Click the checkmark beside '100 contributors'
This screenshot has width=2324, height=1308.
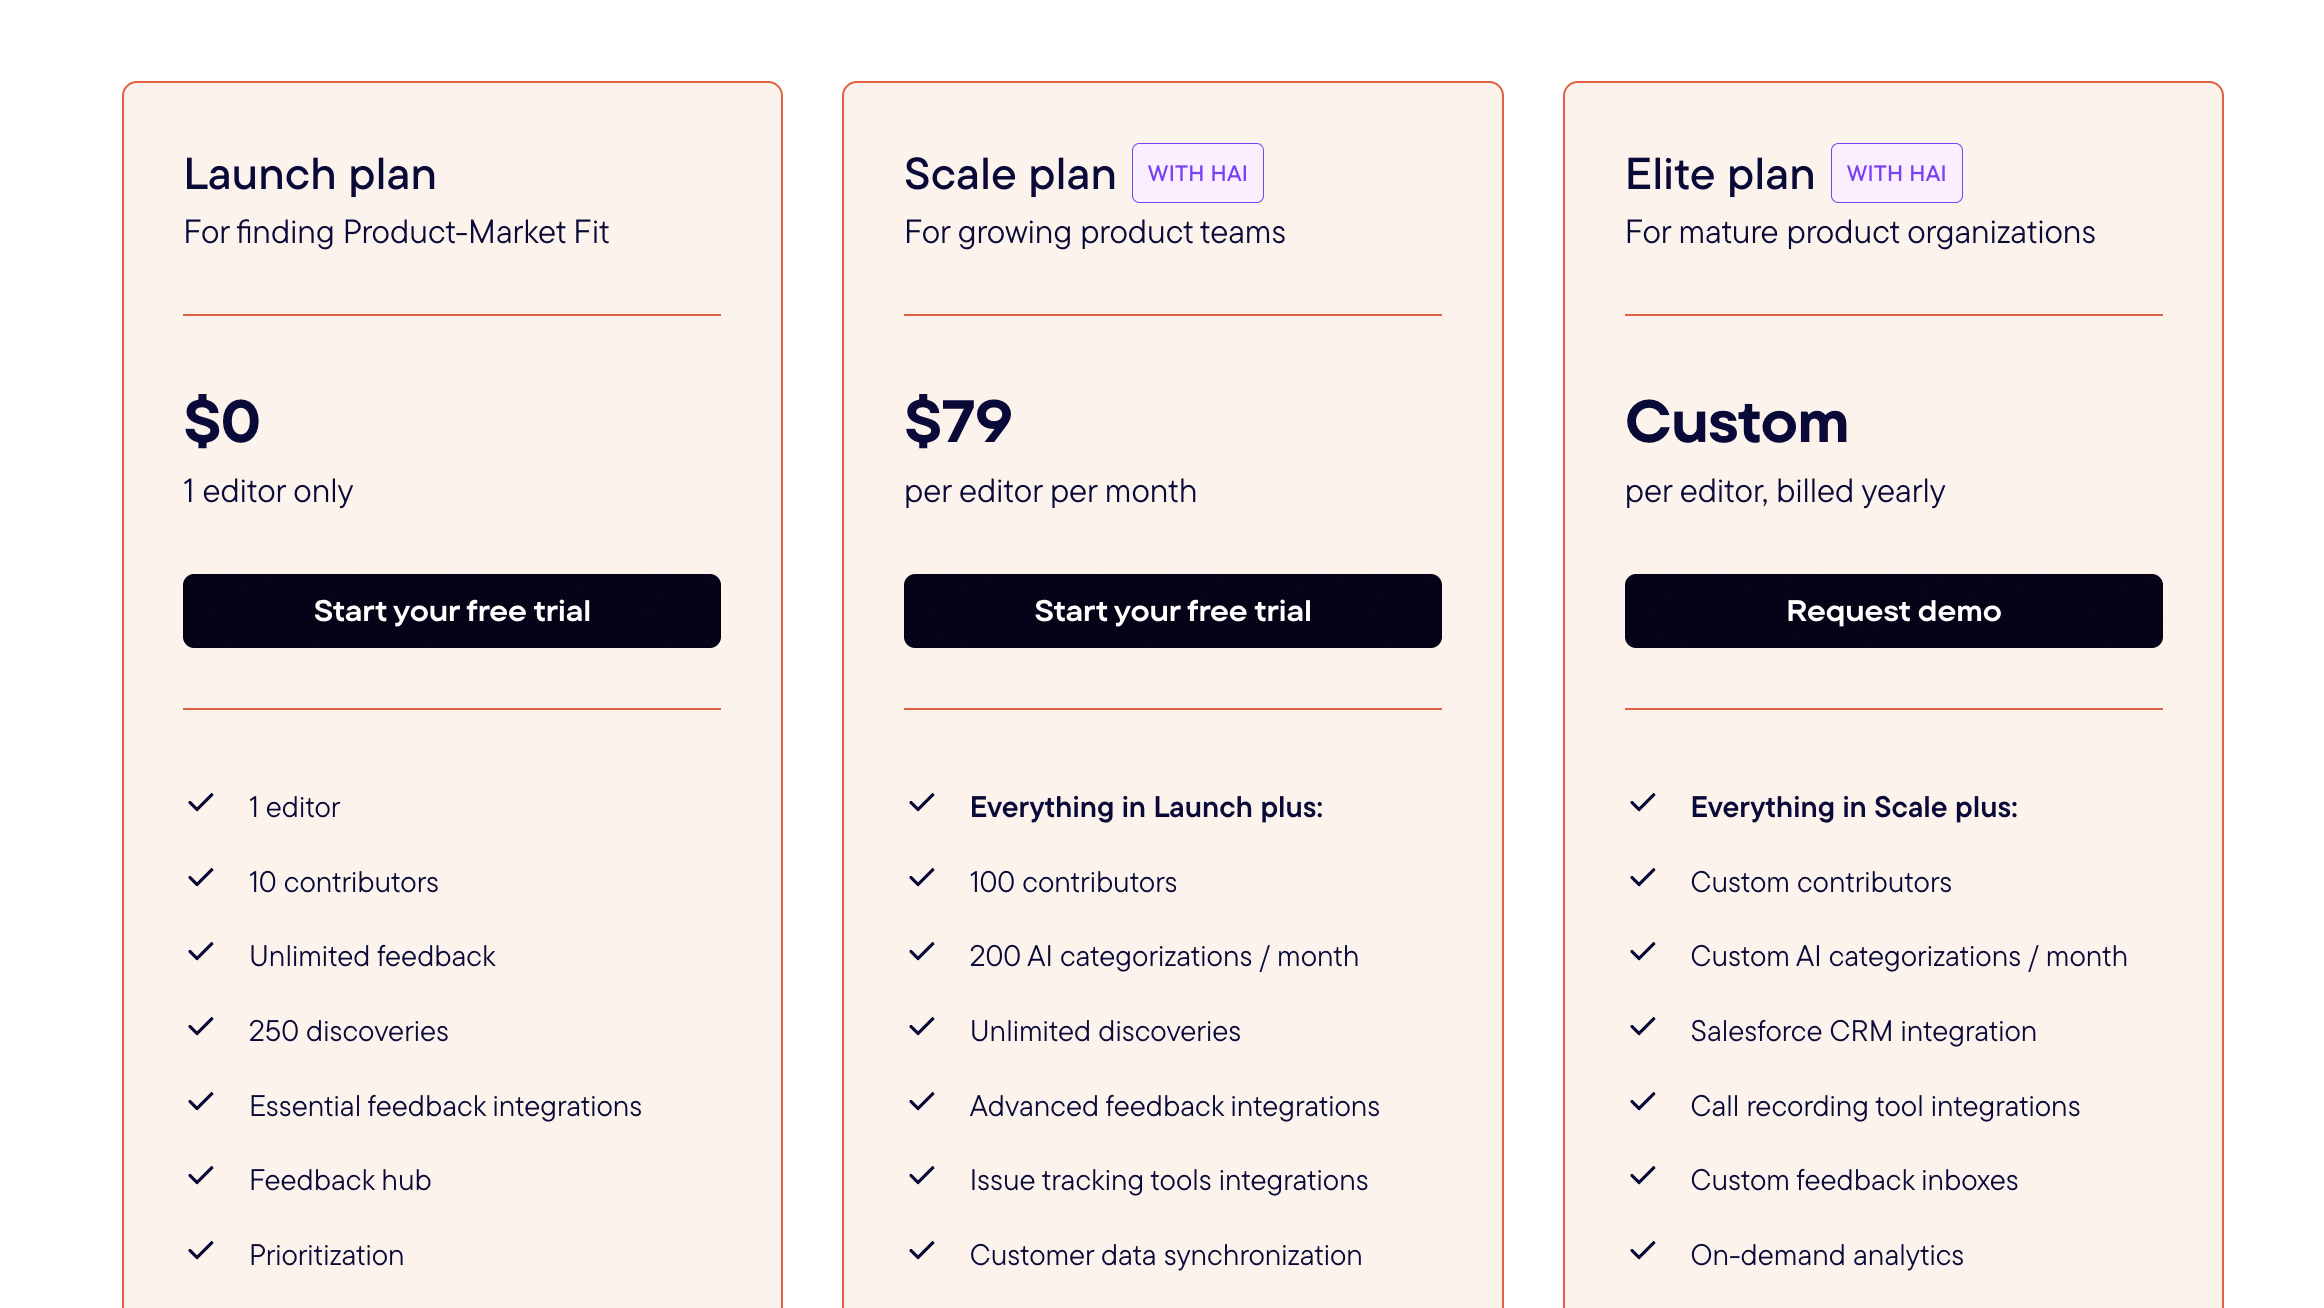[x=923, y=879]
